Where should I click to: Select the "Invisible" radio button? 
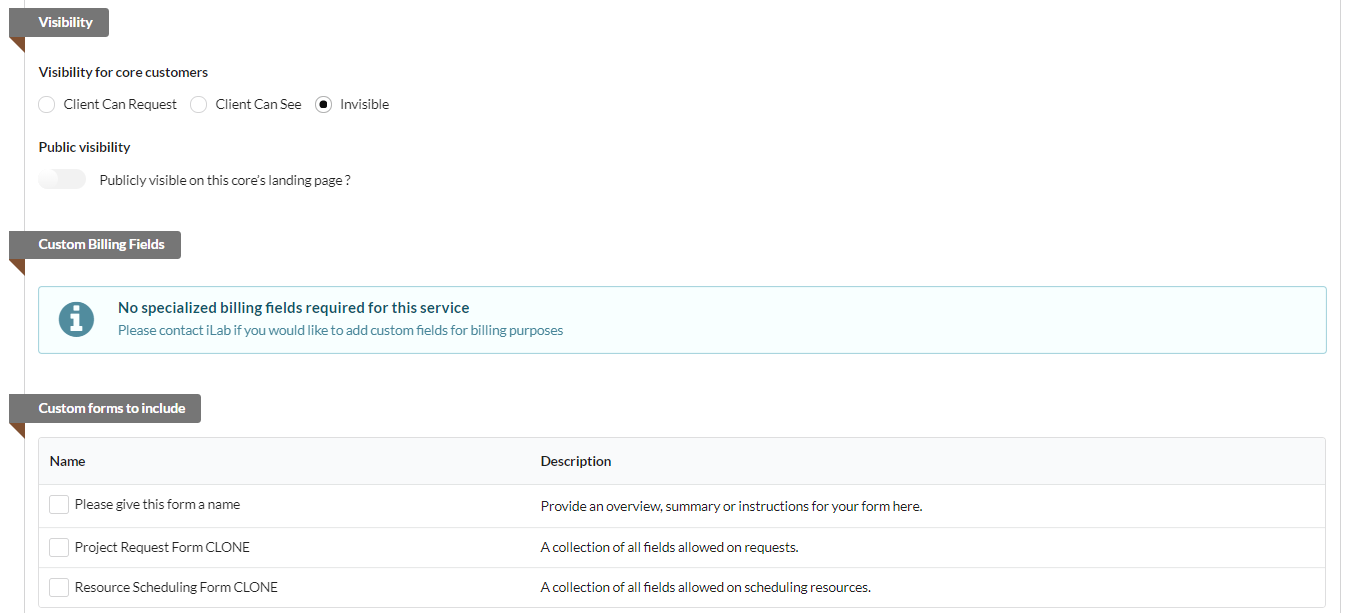pos(323,105)
